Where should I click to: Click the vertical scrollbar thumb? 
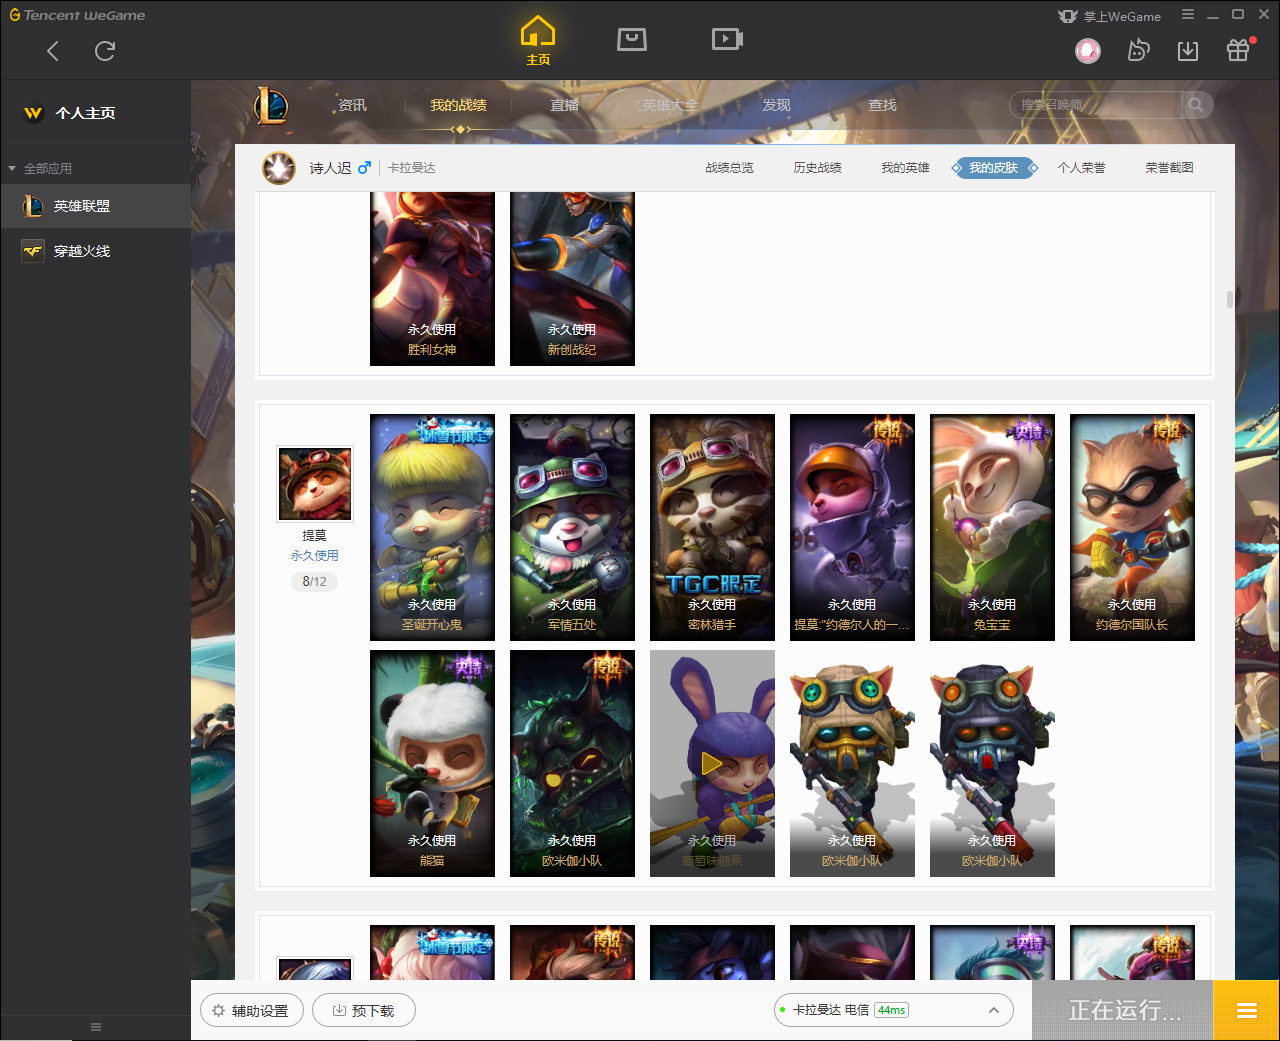[x=1230, y=299]
